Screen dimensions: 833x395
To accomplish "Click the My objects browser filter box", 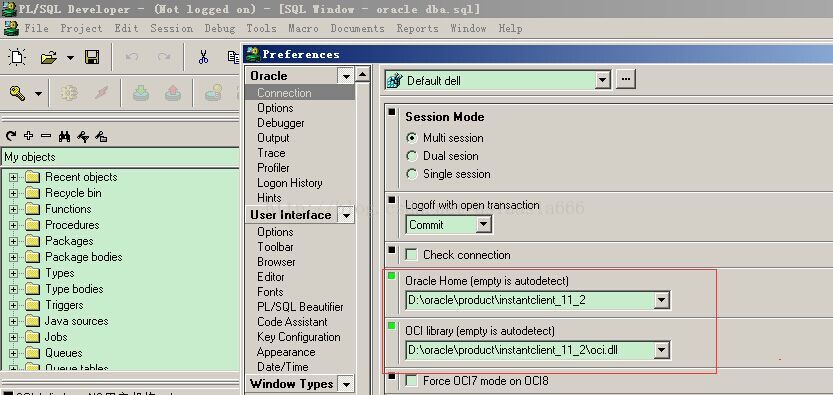I will click(121, 157).
